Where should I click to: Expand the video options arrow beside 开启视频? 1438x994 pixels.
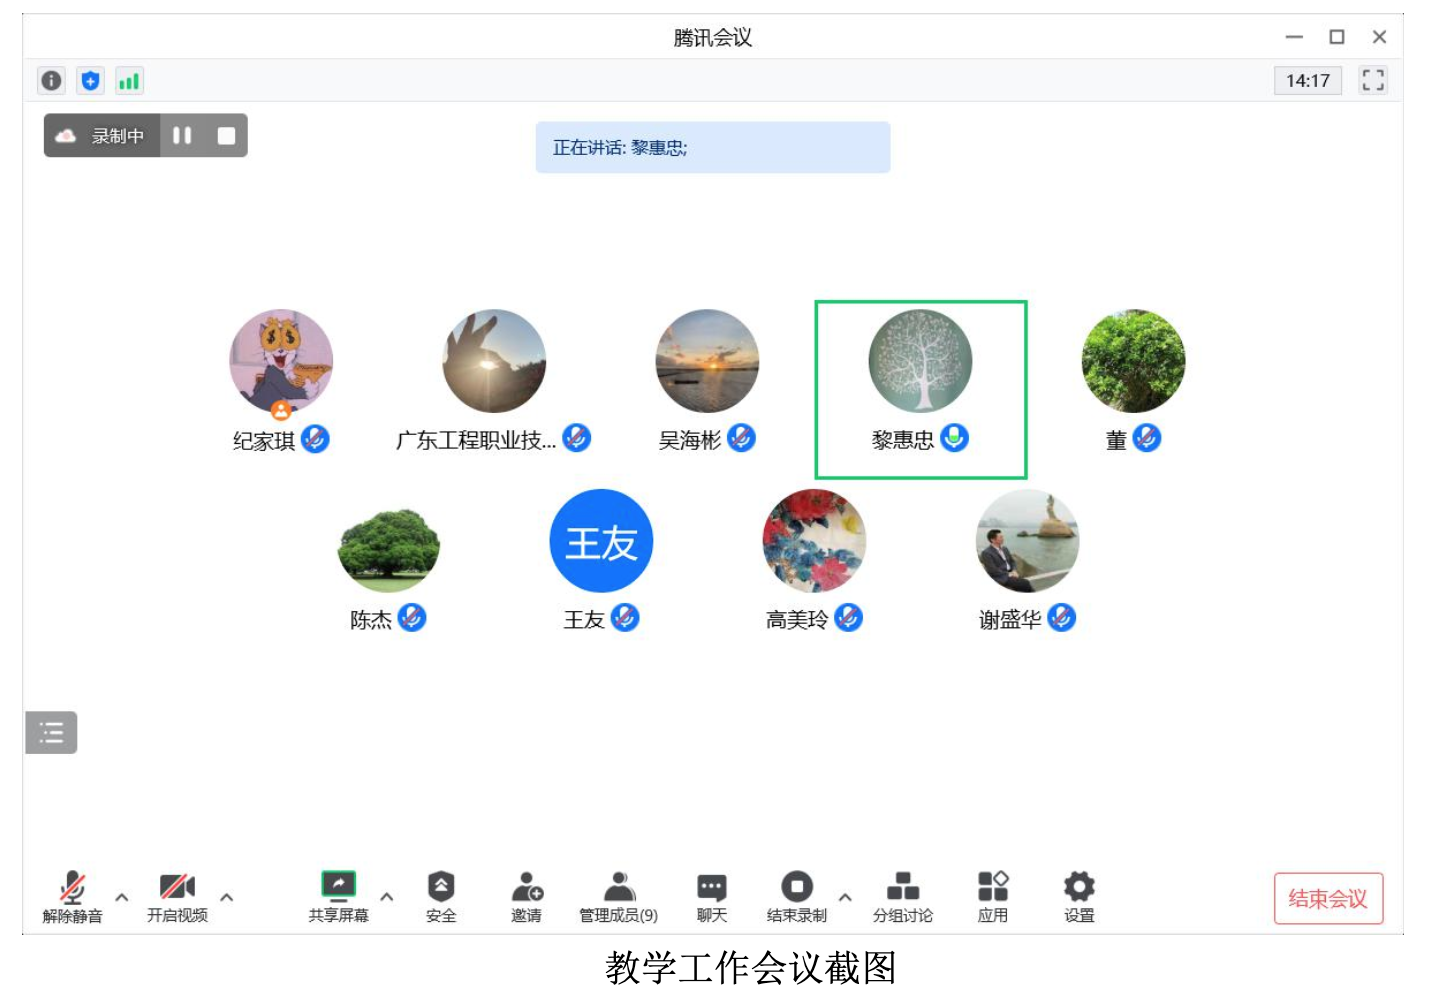[x=227, y=897]
